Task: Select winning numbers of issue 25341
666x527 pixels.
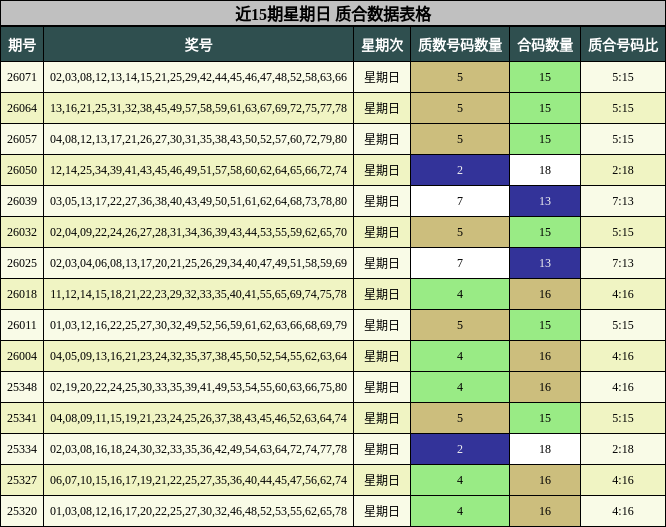Action: point(198,418)
